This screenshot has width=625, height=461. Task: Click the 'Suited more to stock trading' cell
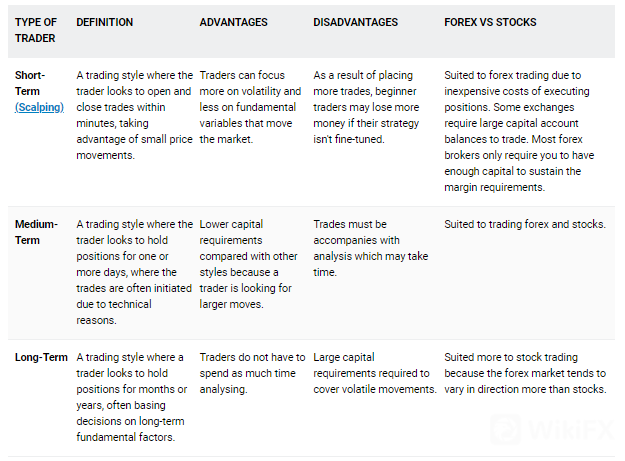tap(525, 373)
